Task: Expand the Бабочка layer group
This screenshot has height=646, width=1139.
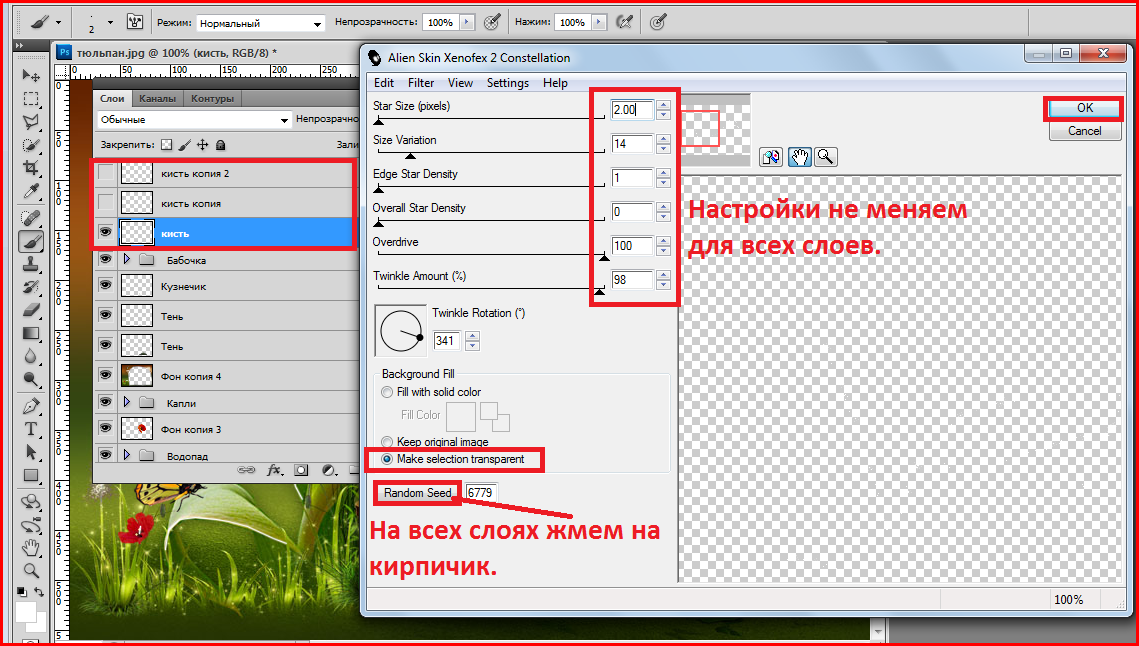Action: click(x=128, y=259)
